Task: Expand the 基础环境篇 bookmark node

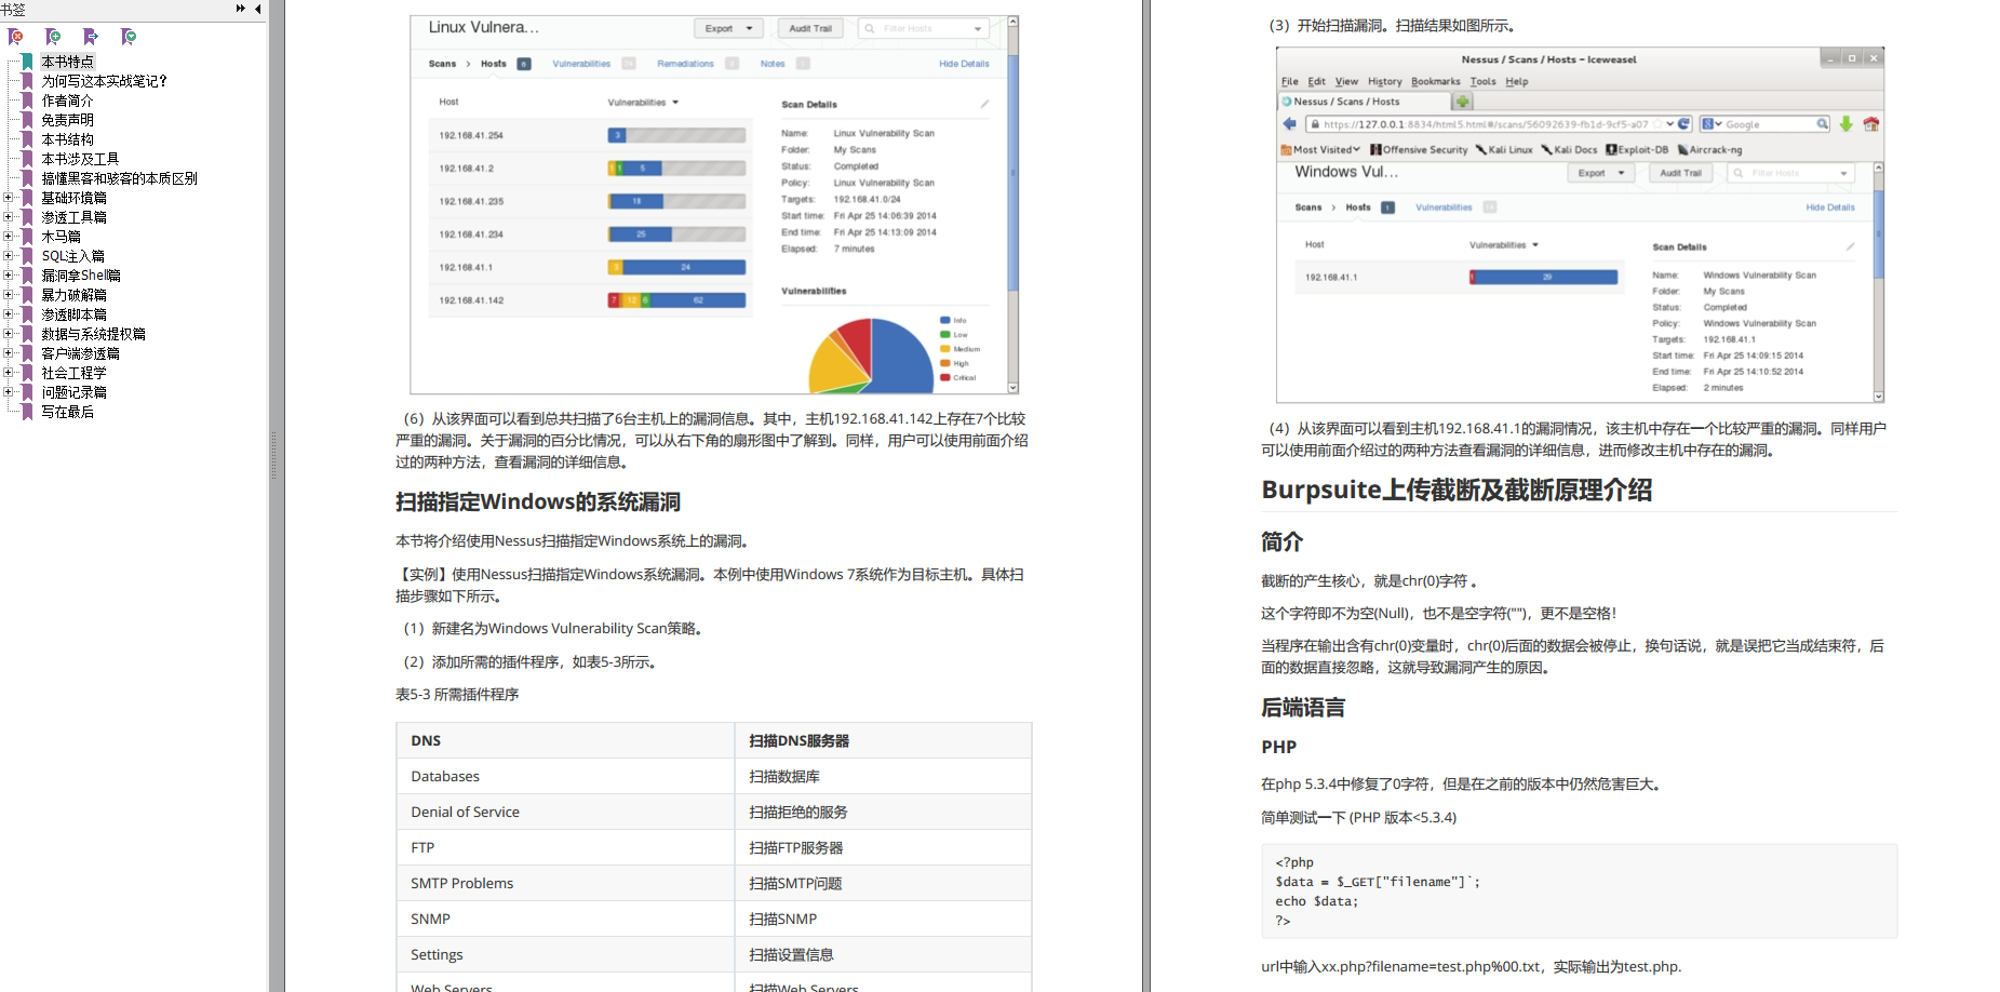Action: (x=8, y=198)
